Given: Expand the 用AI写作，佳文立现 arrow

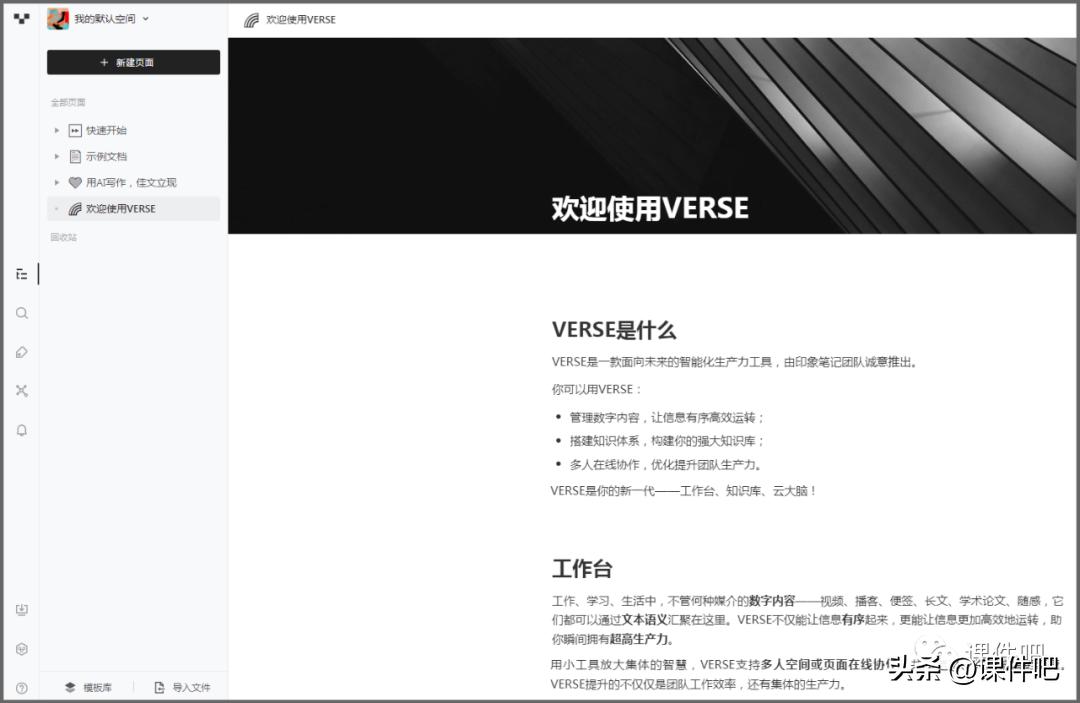Looking at the screenshot, I should pos(56,182).
